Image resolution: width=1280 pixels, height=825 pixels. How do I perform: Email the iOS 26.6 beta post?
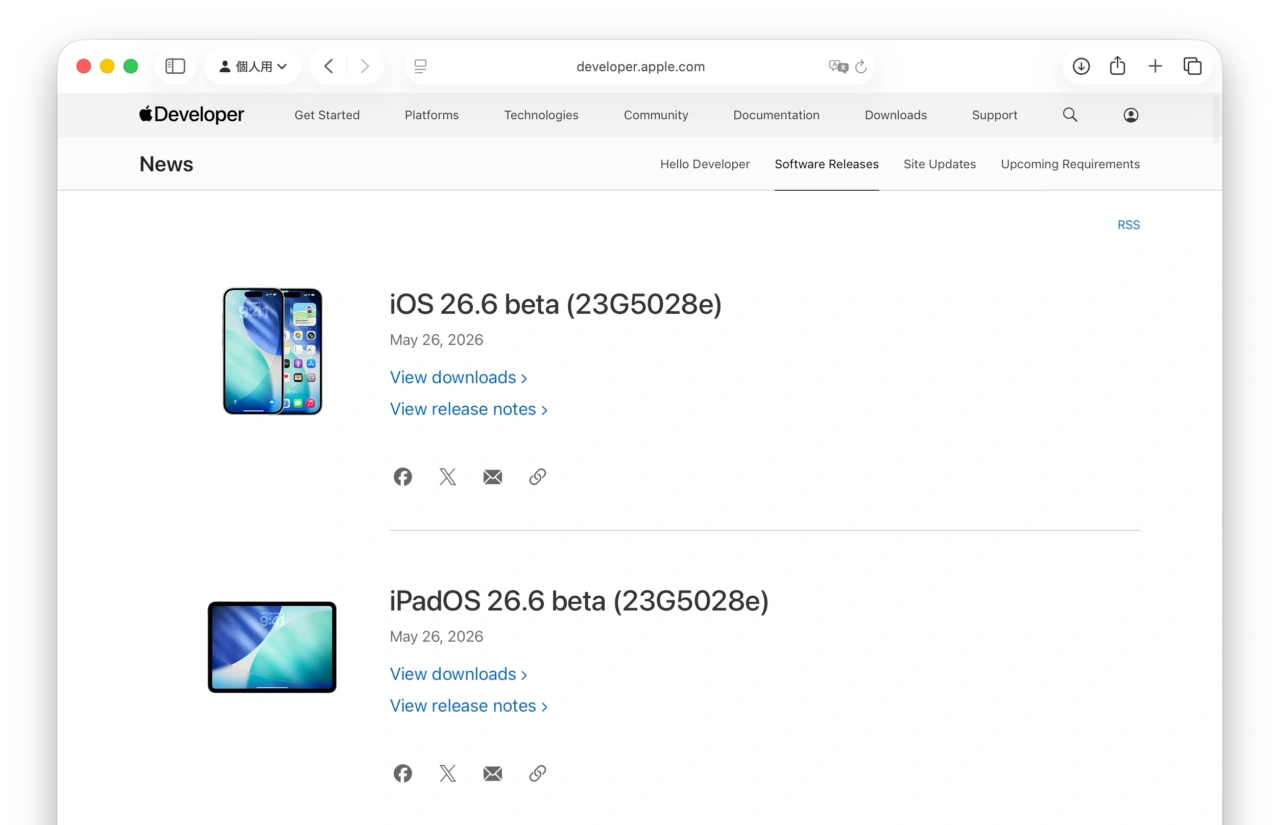pyautogui.click(x=493, y=477)
